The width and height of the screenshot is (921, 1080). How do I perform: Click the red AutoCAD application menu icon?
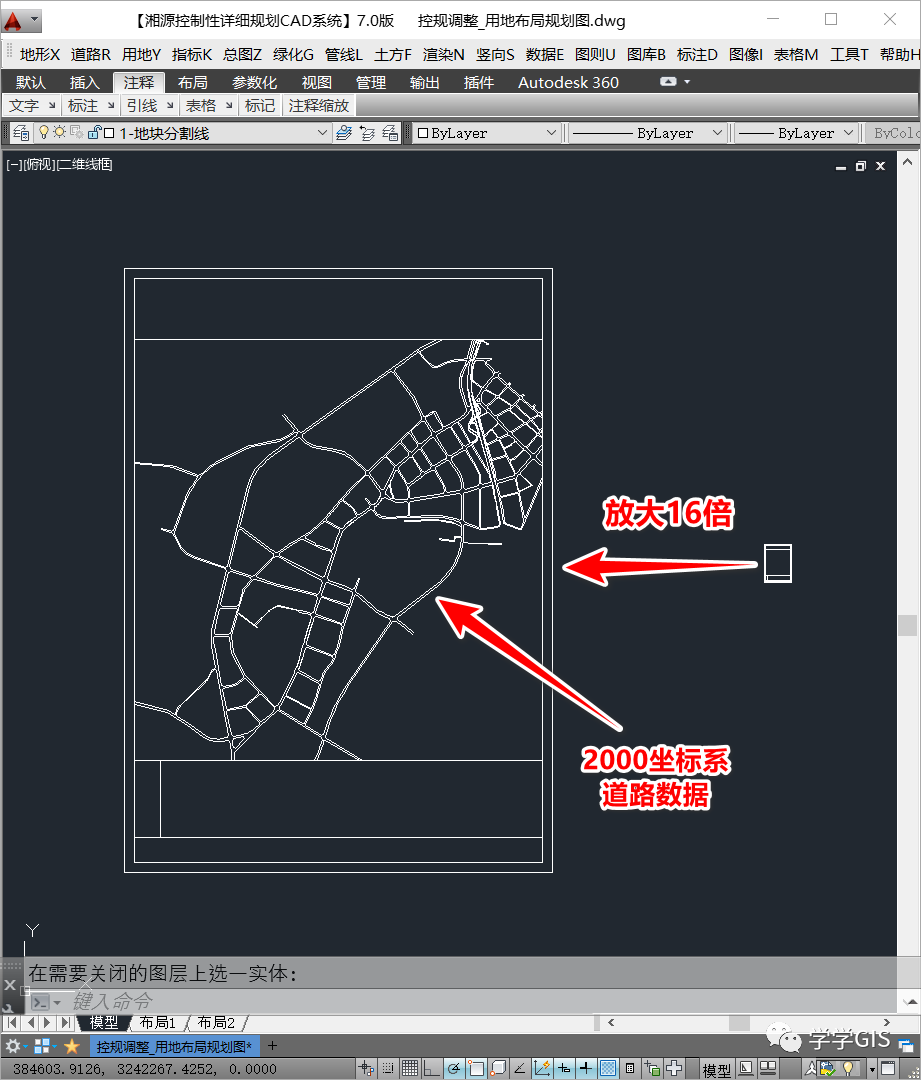[x=13, y=19]
